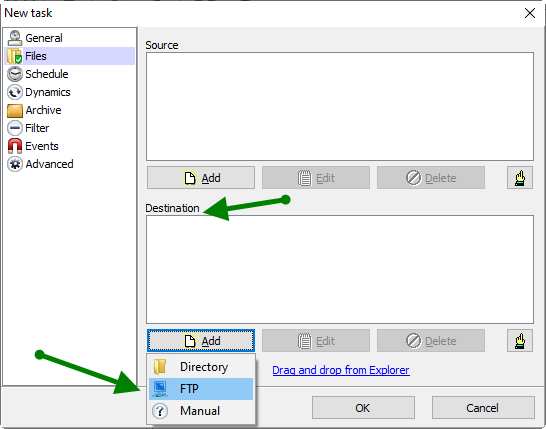Open the Events magnet icon
Viewport: 546px width, 429px height.
pyautogui.click(x=15, y=146)
